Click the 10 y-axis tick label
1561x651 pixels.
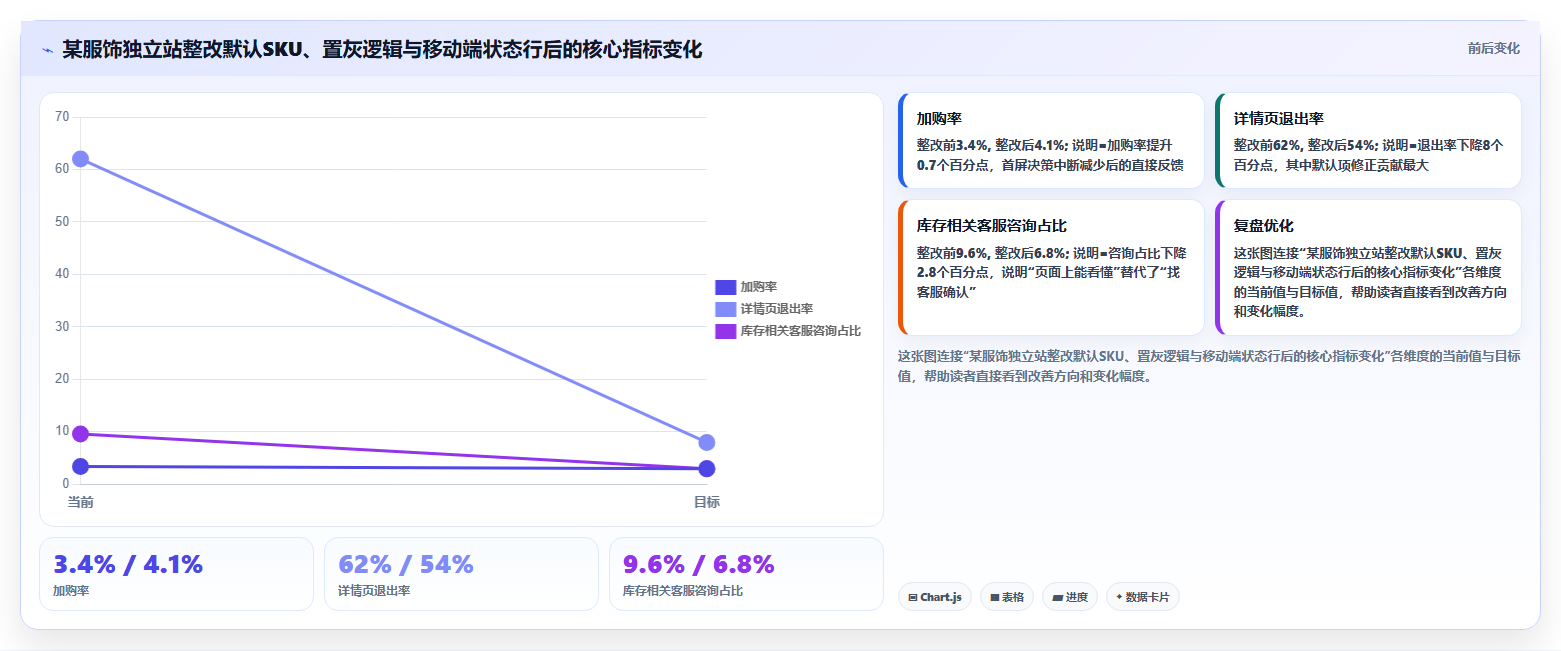click(x=62, y=431)
